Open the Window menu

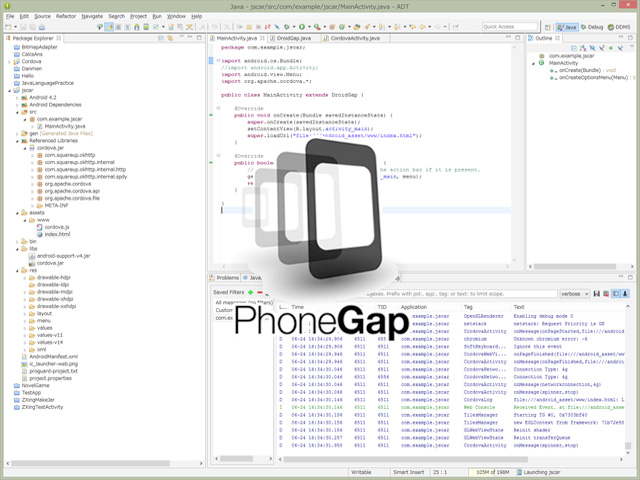coord(176,16)
